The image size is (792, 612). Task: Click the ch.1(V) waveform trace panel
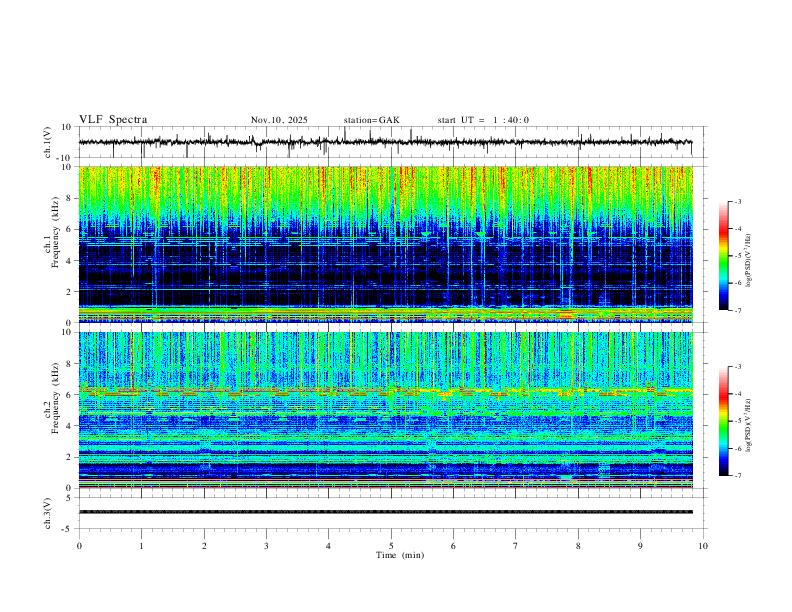pyautogui.click(x=392, y=142)
